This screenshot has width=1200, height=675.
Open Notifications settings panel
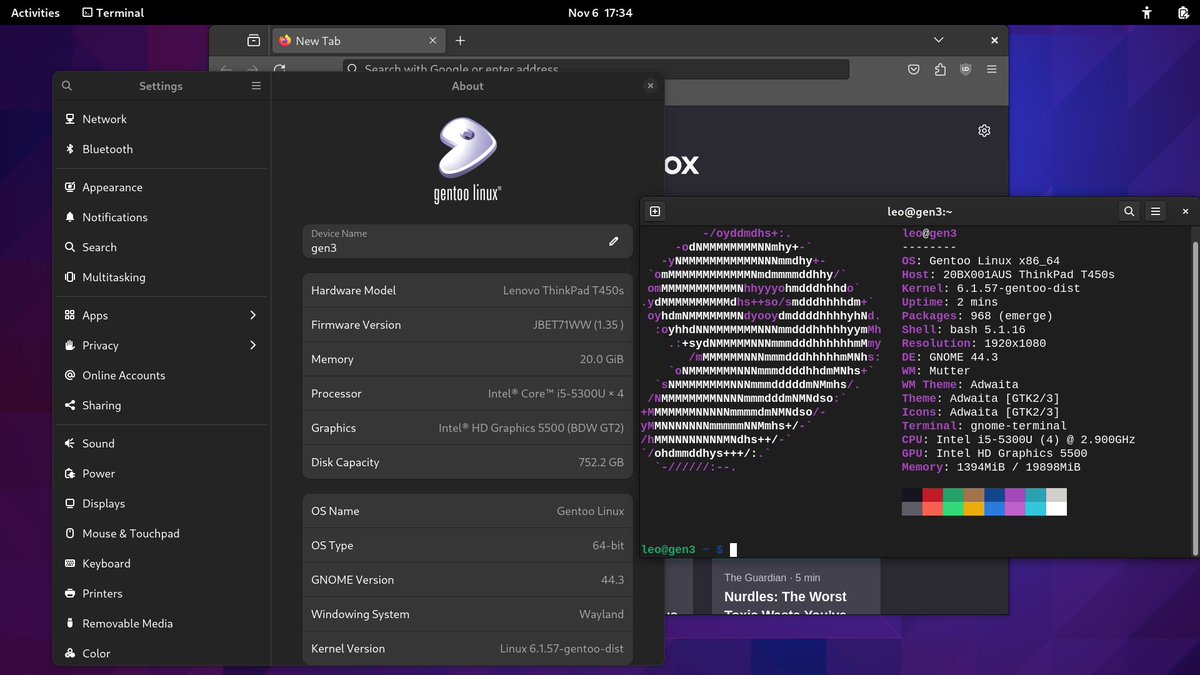[161, 217]
